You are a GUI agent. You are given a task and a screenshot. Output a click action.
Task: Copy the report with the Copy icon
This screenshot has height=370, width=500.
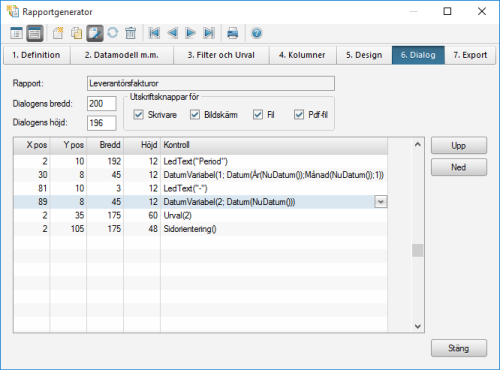(77, 33)
